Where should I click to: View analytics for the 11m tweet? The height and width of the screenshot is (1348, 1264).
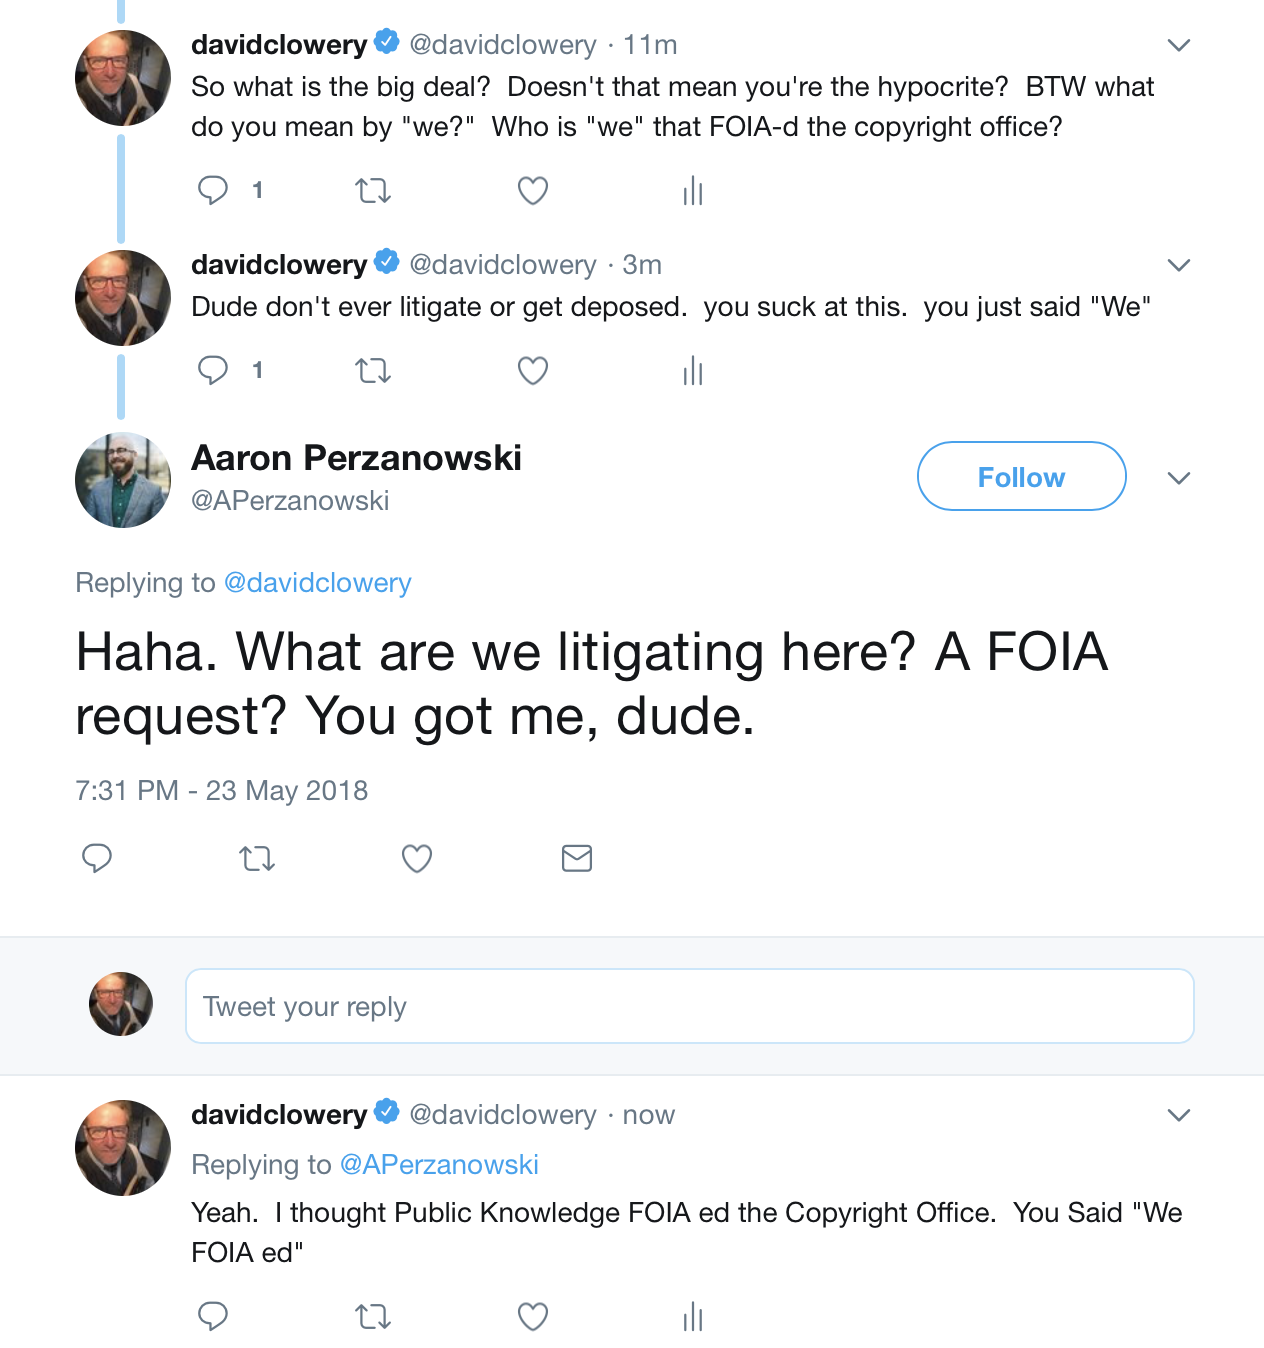click(693, 190)
